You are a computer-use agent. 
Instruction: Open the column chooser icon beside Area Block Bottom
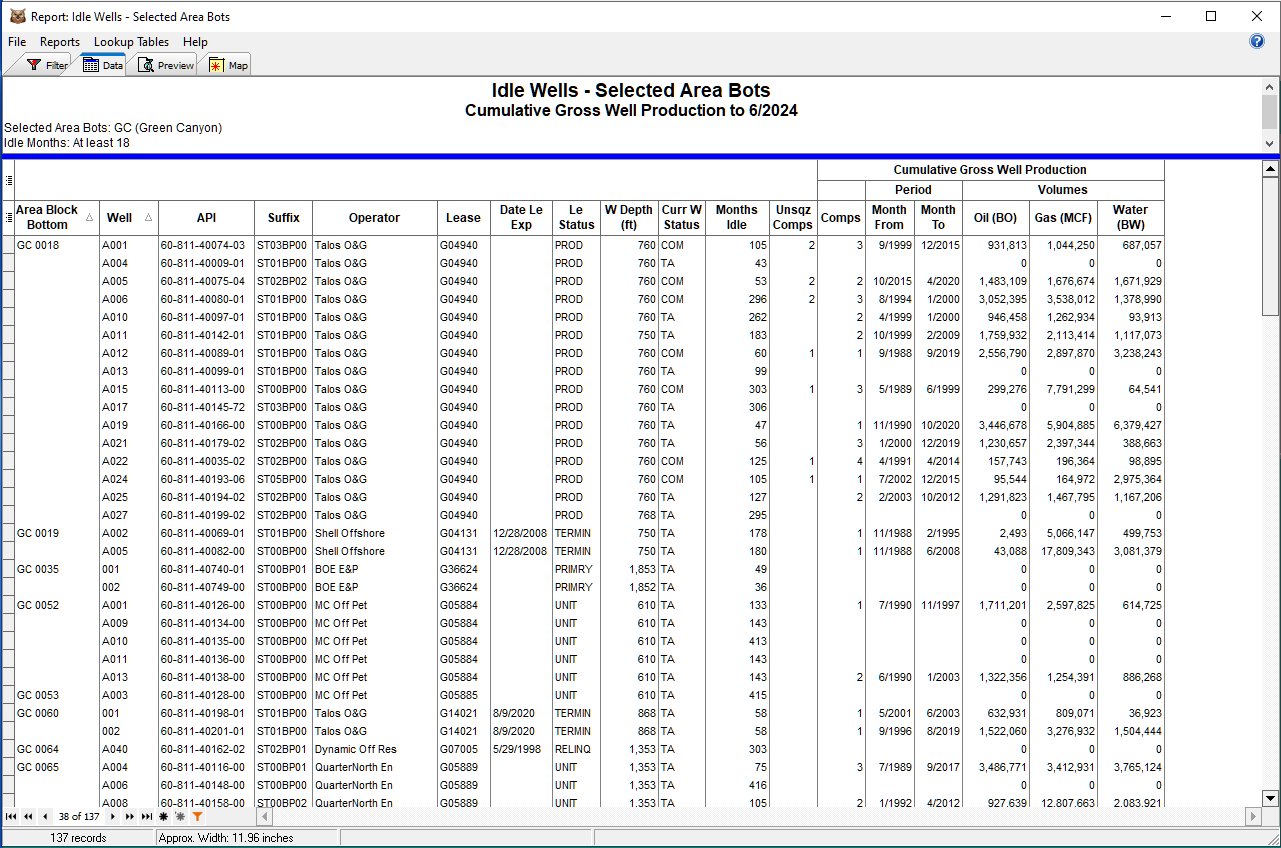tap(9, 217)
